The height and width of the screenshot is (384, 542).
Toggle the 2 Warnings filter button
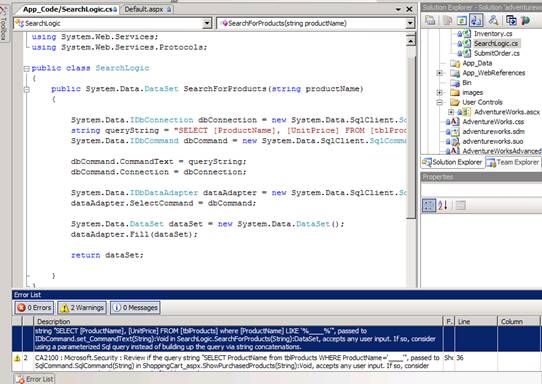[x=82, y=308]
